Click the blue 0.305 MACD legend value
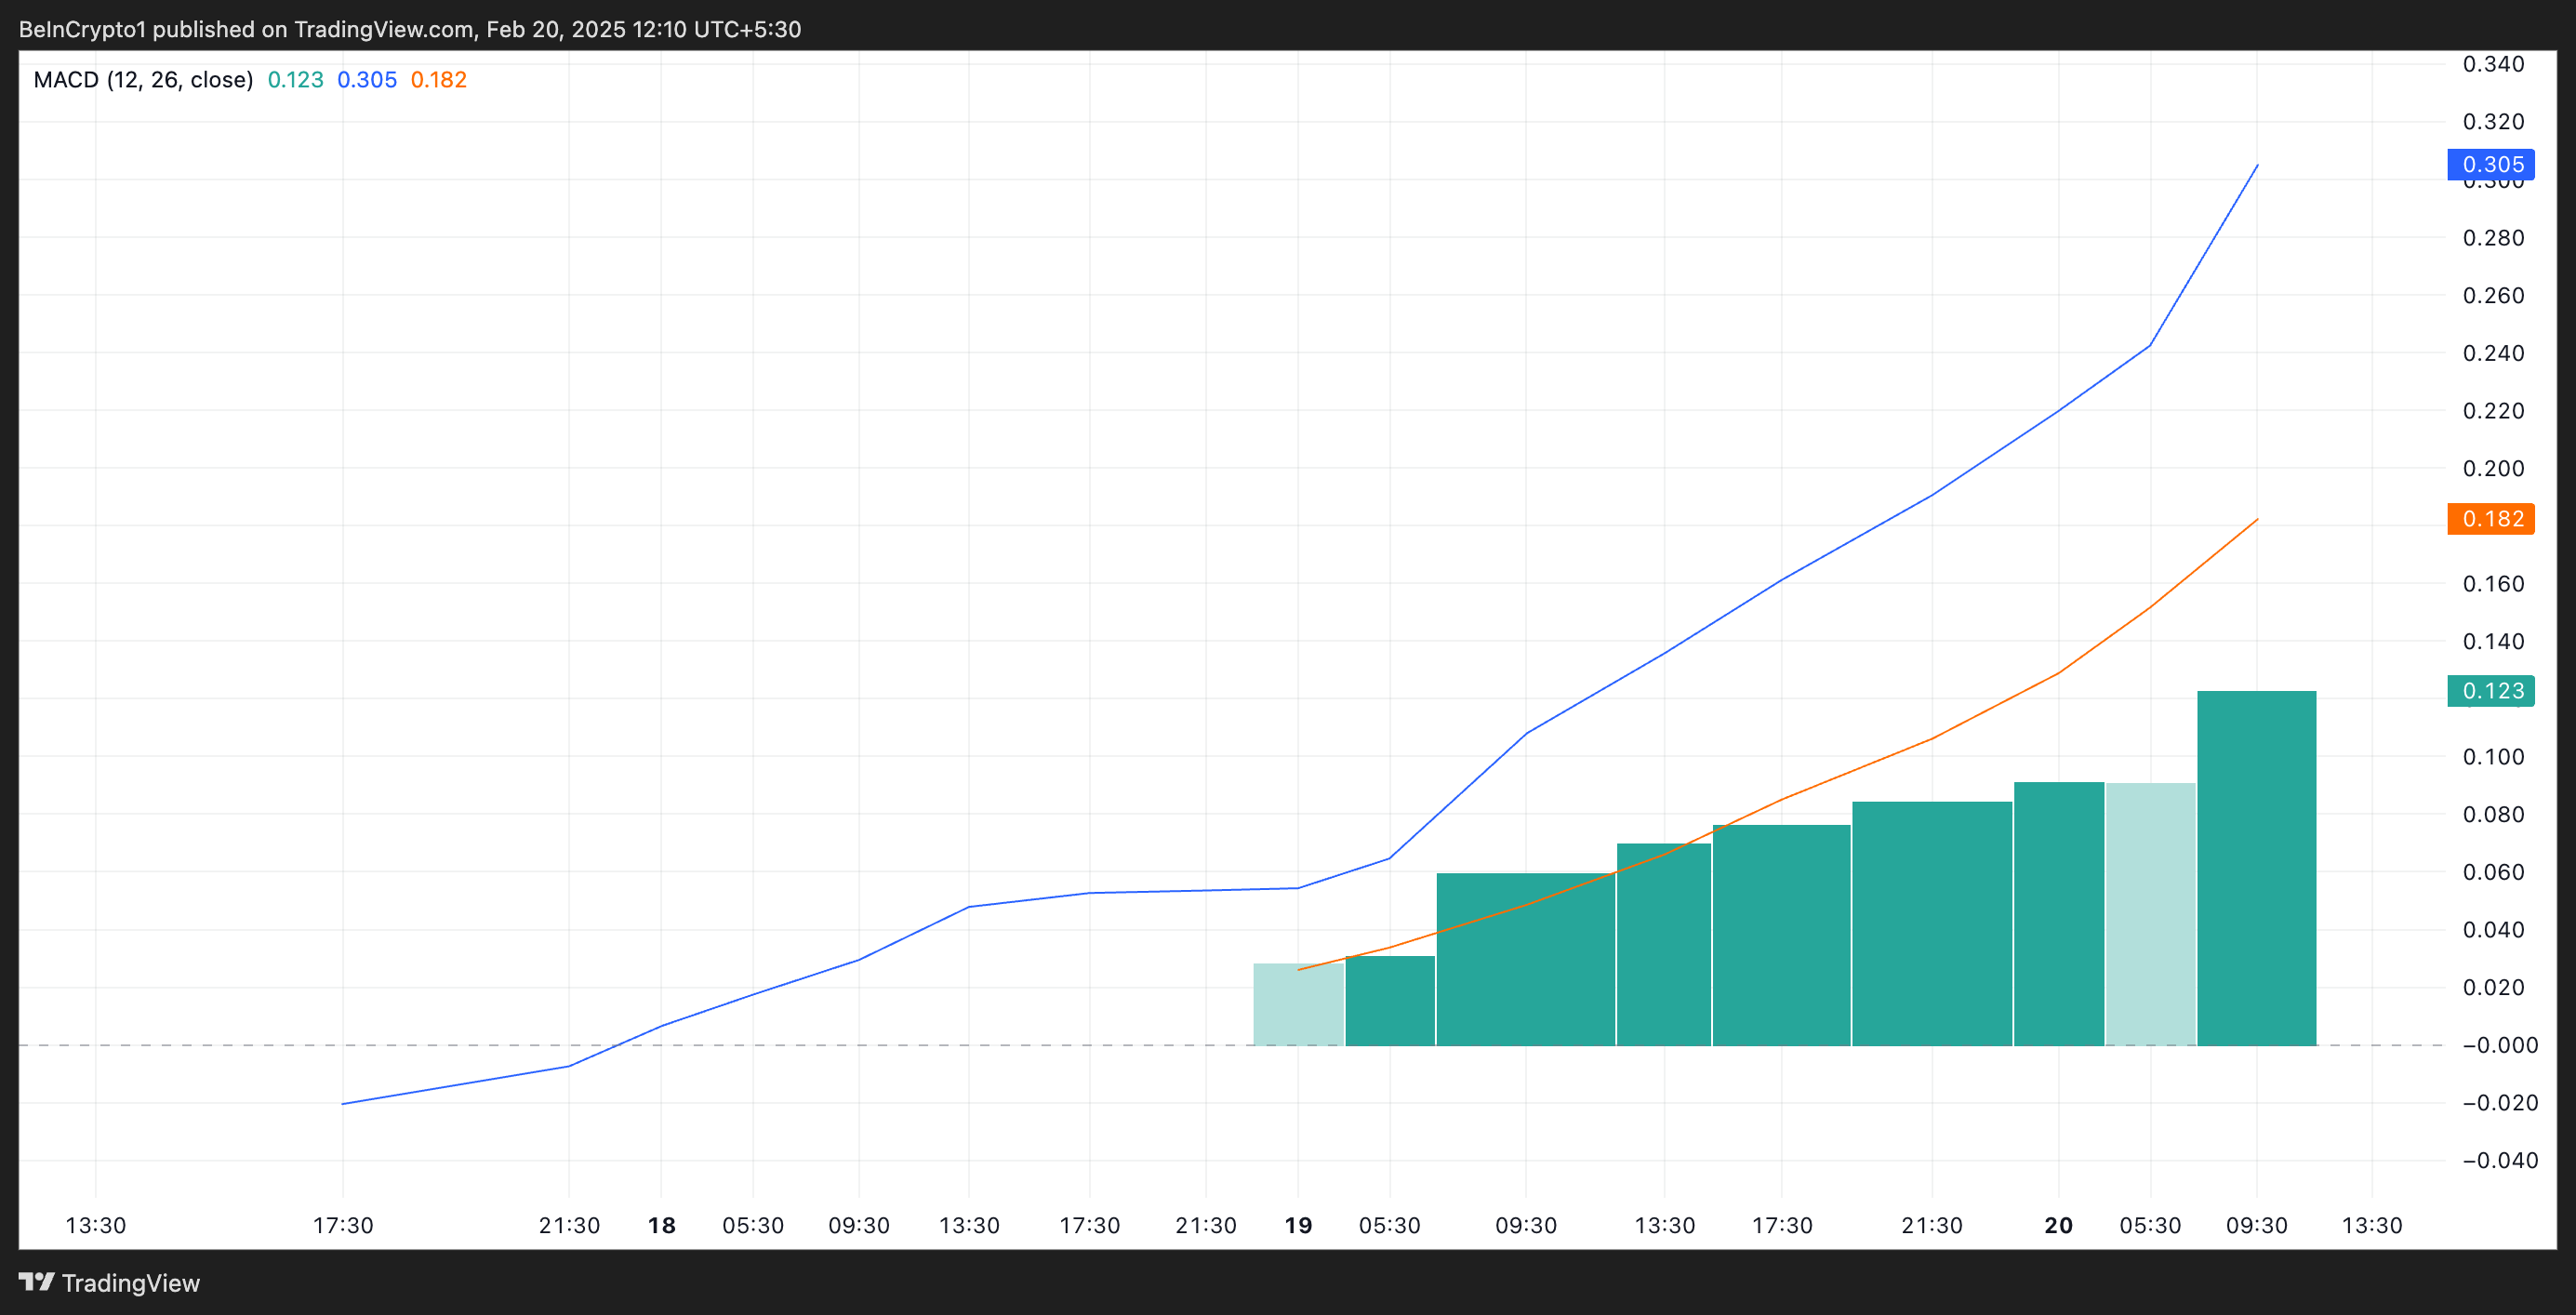This screenshot has height=1315, width=2576. coord(366,80)
